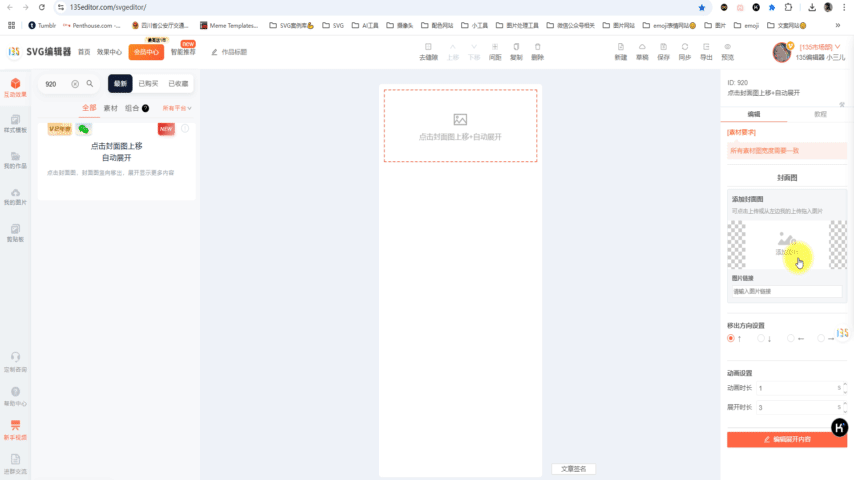Open 帮助中心 in the sidebar
The height and width of the screenshot is (480, 854).
[15, 396]
